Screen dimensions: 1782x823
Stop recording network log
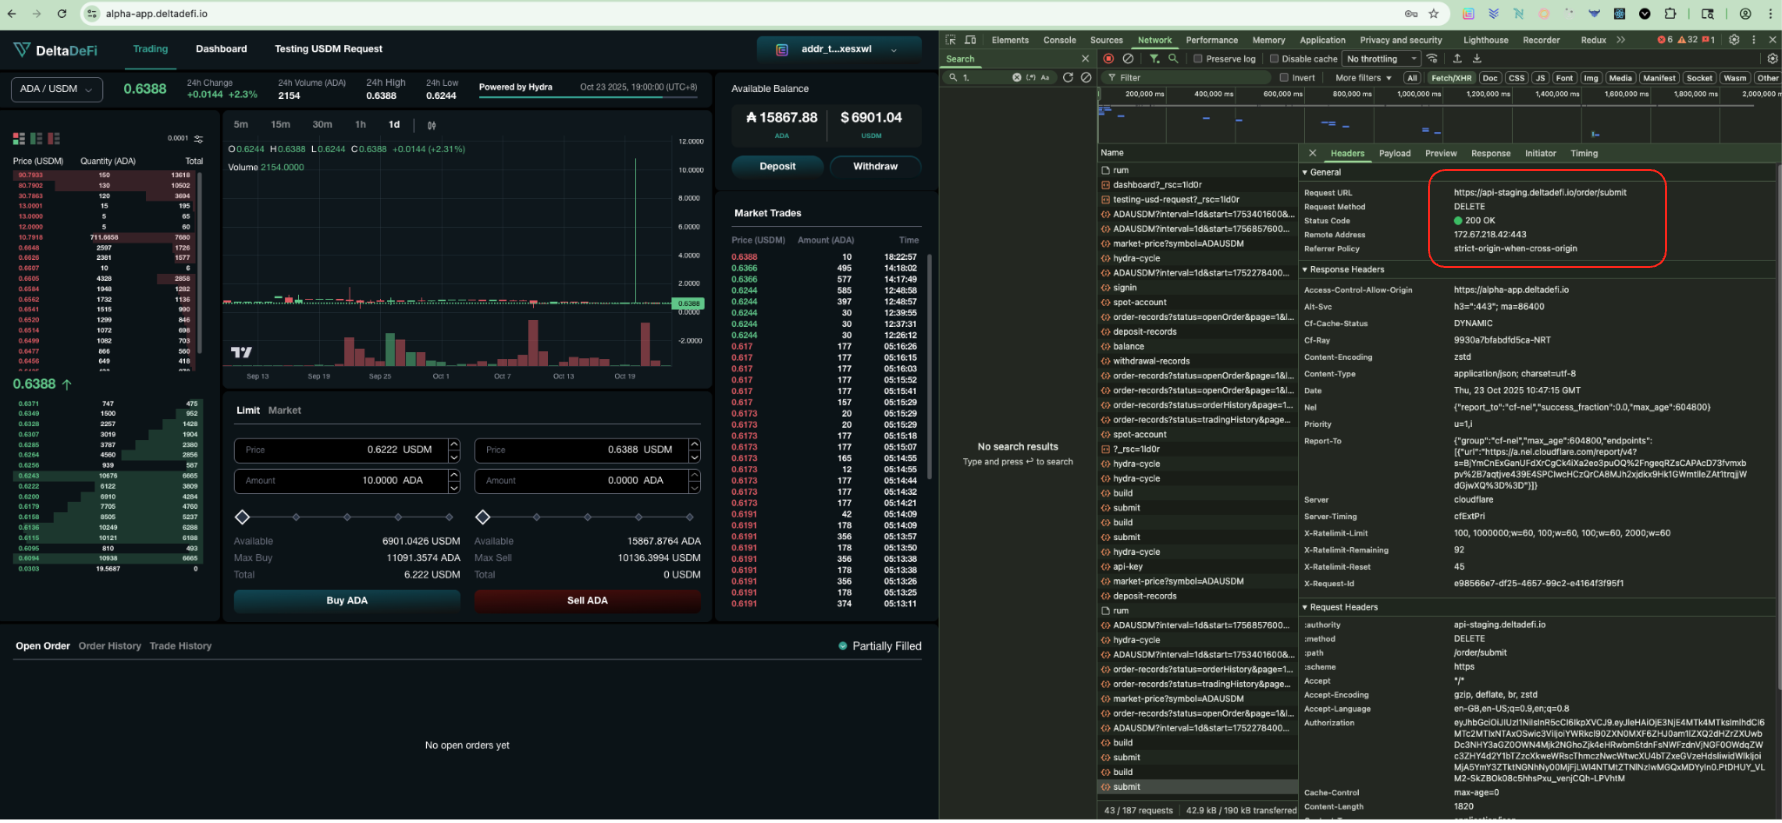pos(1109,59)
